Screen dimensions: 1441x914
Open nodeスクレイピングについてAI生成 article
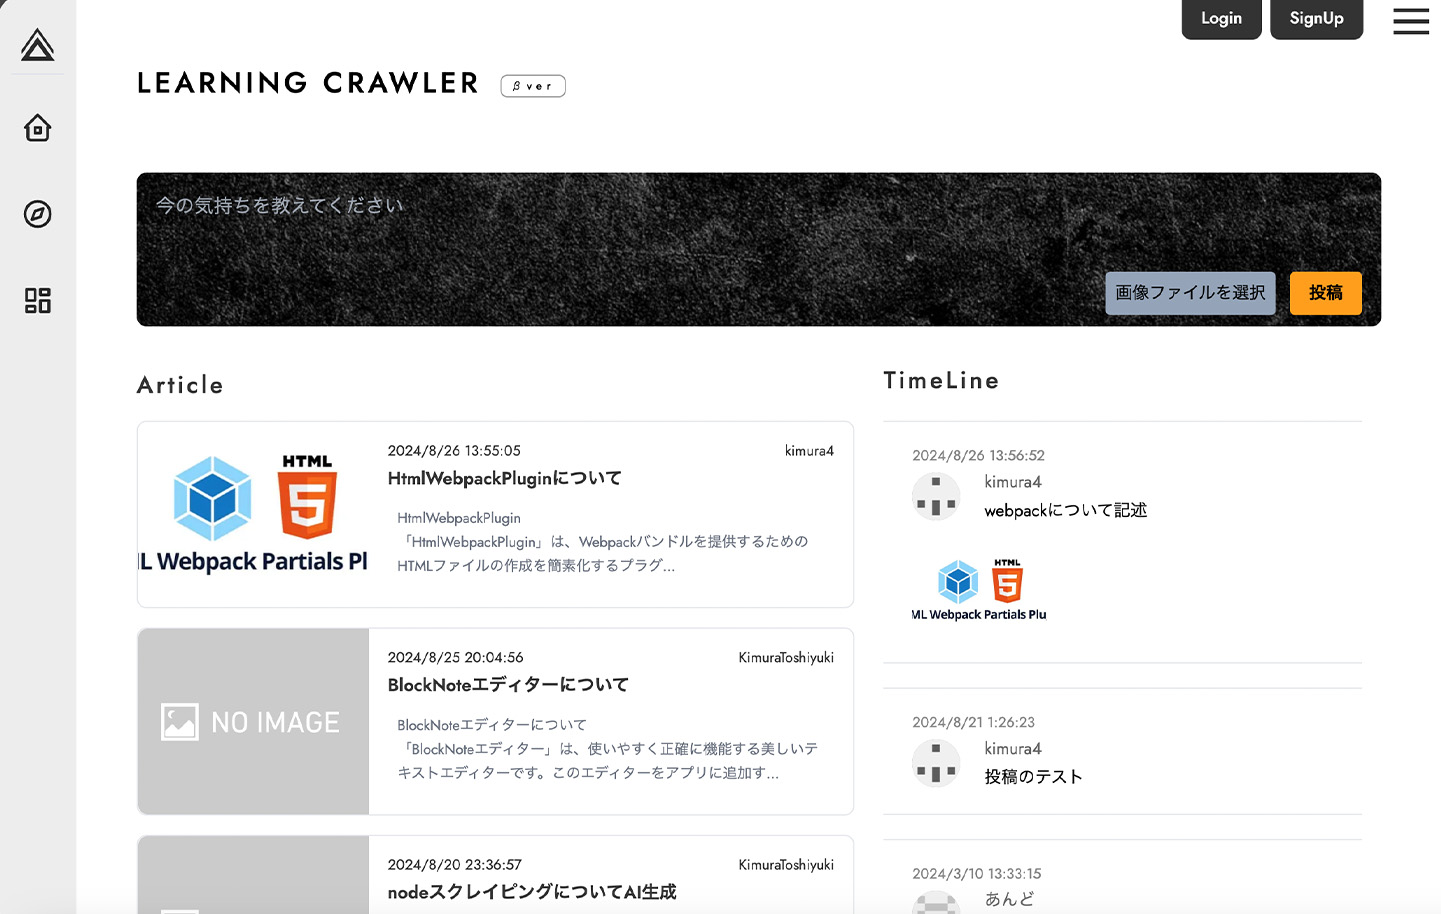coord(532,892)
